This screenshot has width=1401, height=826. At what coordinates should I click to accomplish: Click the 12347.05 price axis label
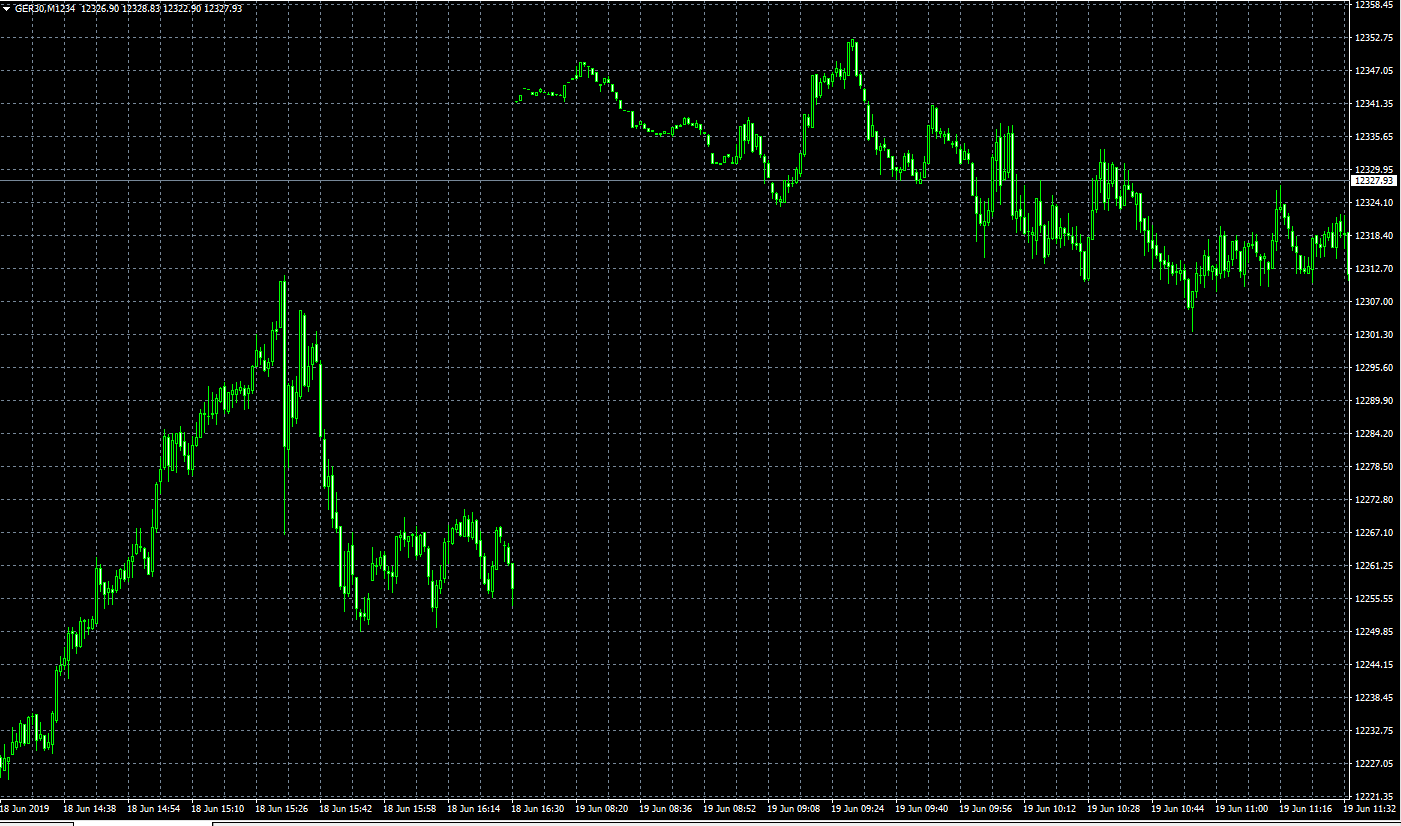coord(1375,71)
